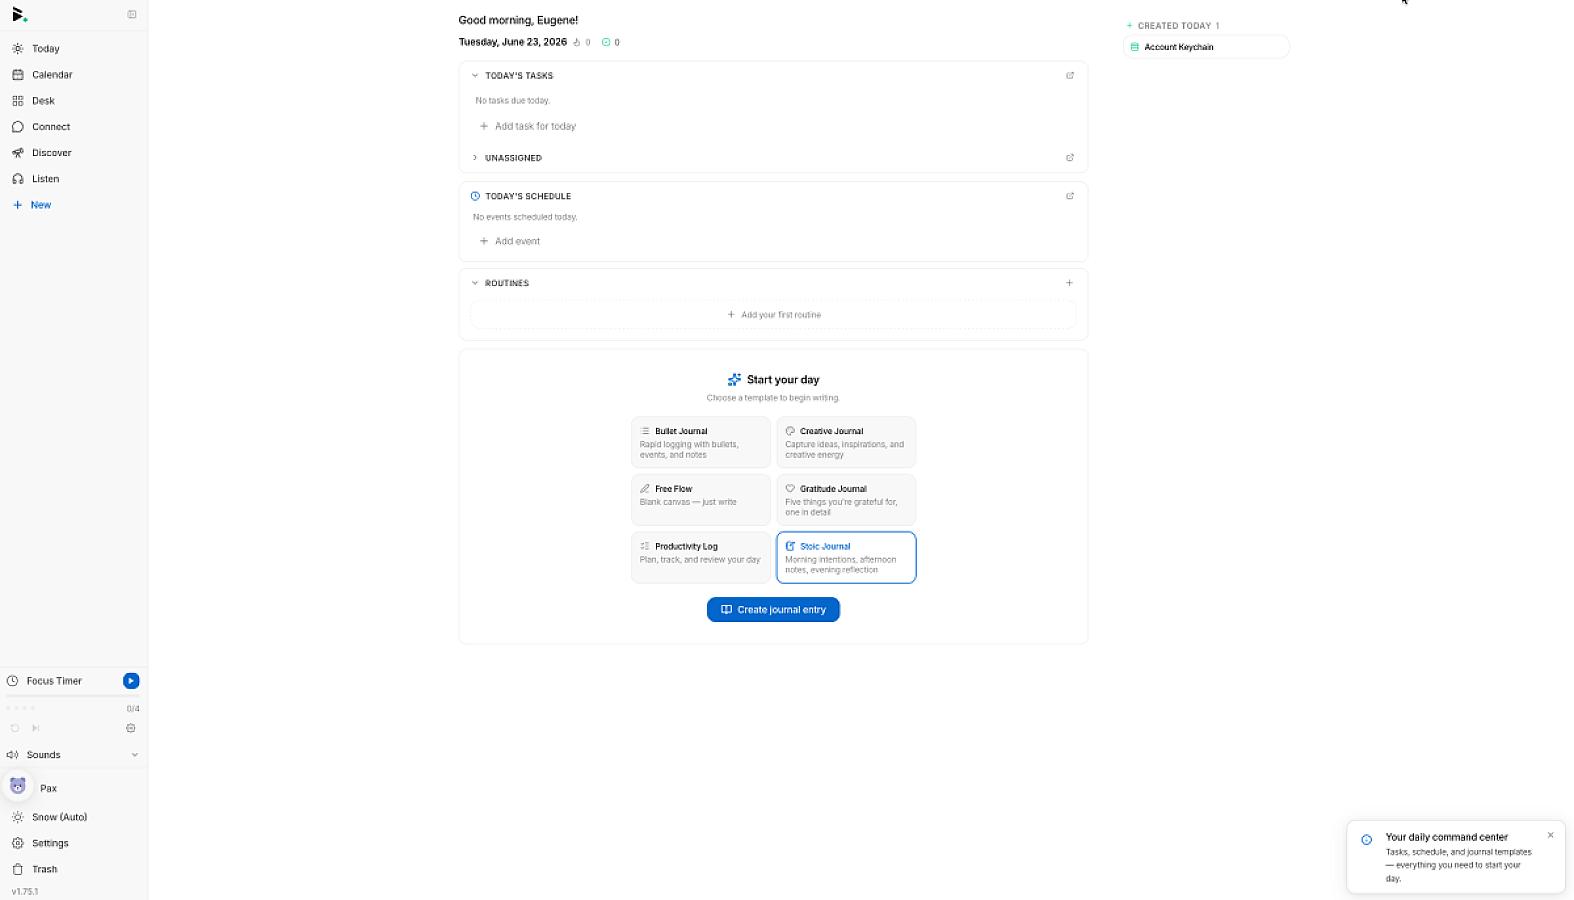The width and height of the screenshot is (1574, 900).
Task: Click the 0/4 session counter
Action: pyautogui.click(x=133, y=709)
